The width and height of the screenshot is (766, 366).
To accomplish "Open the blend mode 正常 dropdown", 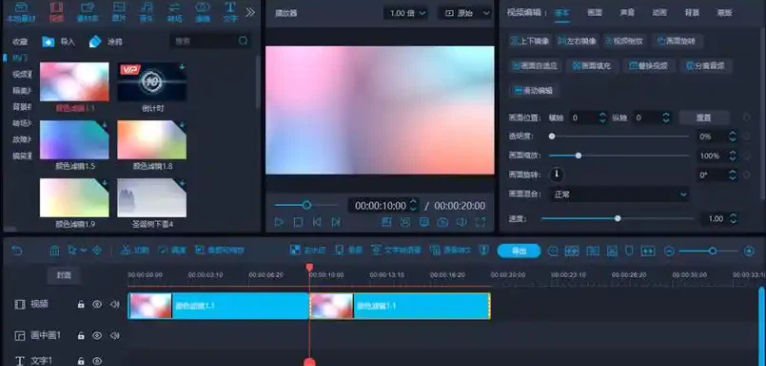I will point(619,194).
